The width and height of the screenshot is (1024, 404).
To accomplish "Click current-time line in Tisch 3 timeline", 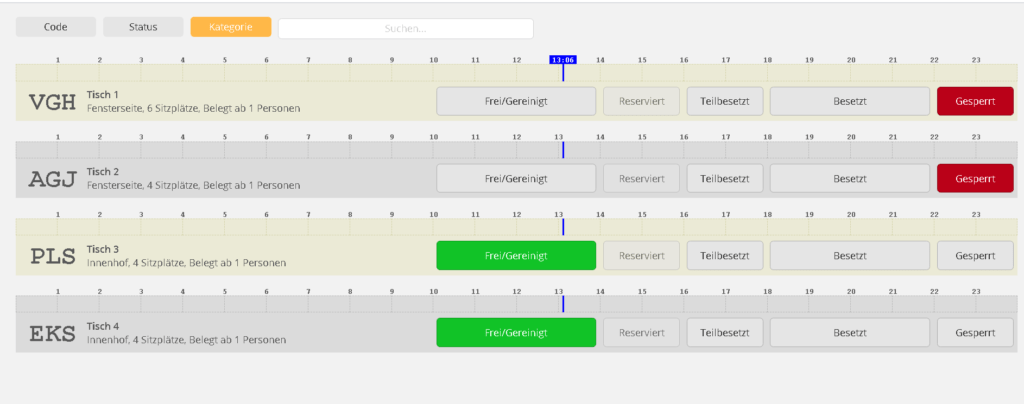I will [x=562, y=226].
